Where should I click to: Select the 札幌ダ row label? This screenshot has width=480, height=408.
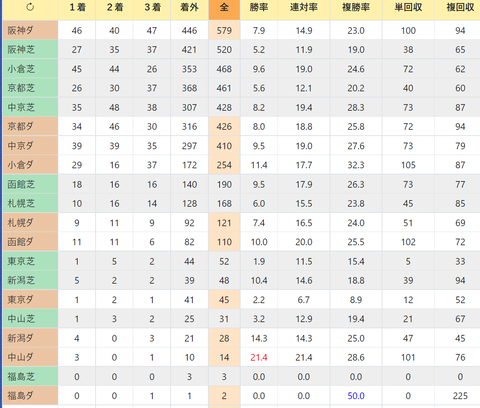[30, 223]
